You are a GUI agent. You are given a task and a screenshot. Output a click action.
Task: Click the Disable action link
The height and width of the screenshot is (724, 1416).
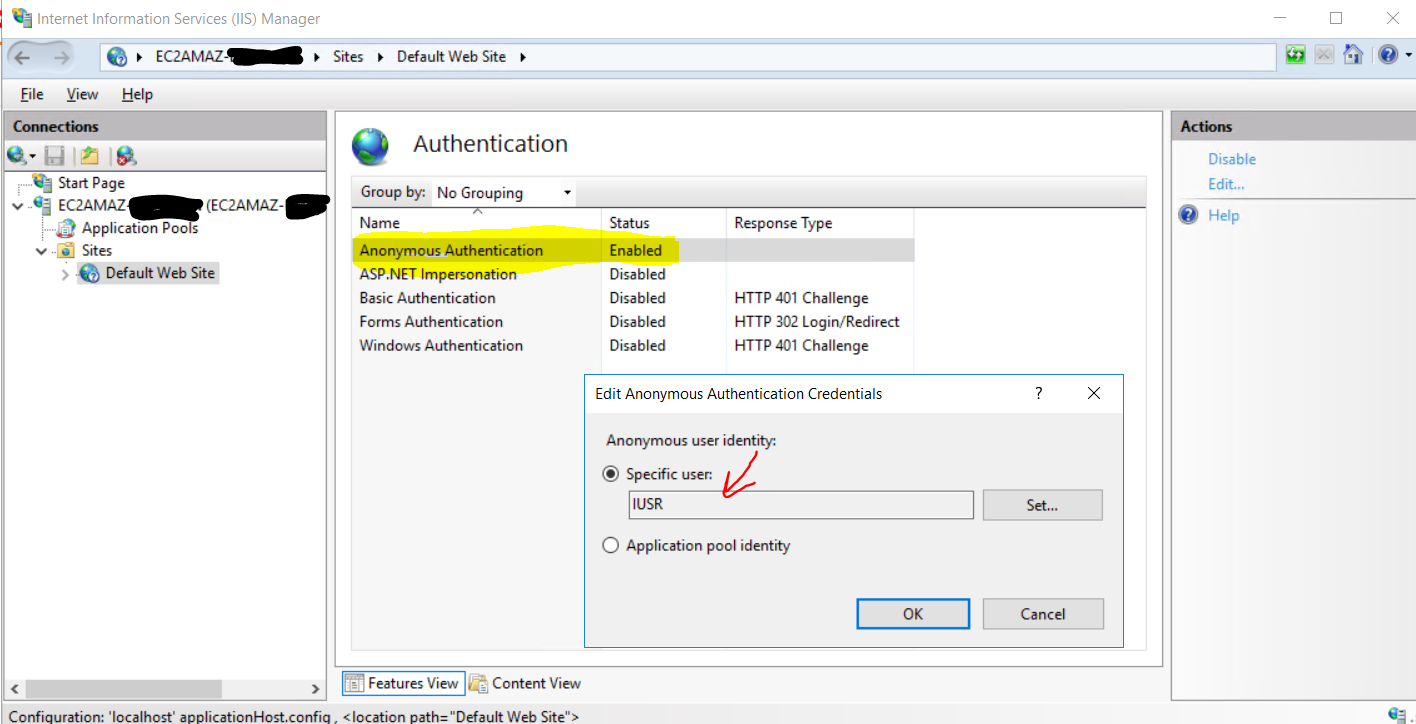point(1232,159)
